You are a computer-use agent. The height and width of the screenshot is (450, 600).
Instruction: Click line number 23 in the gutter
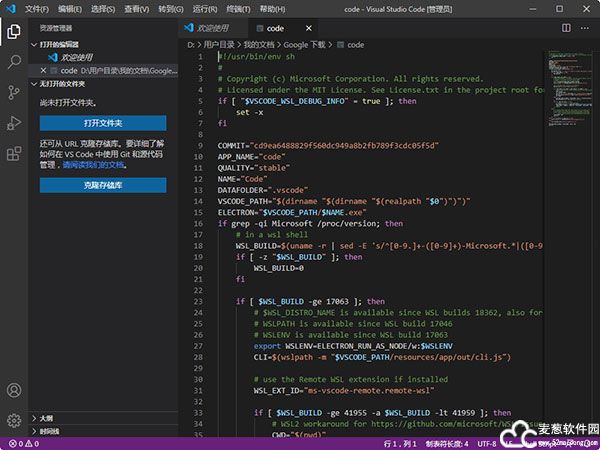[198, 302]
